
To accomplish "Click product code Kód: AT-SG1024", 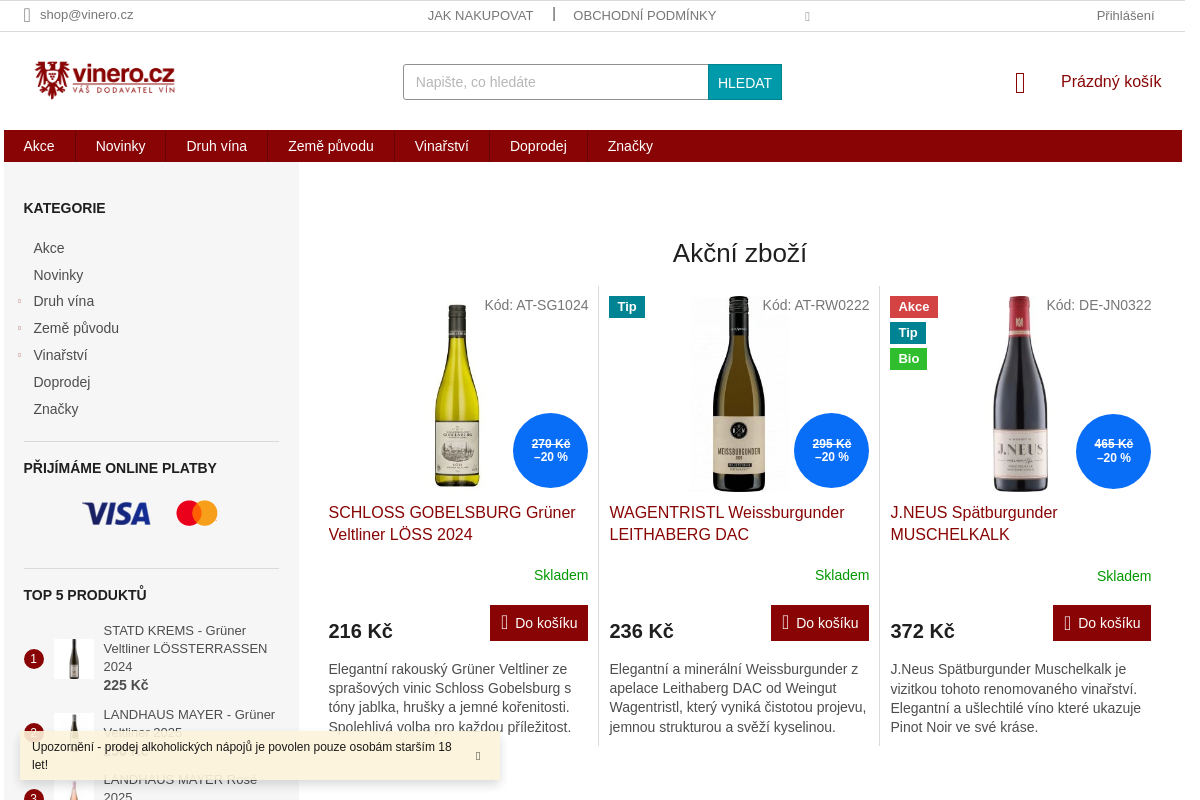I will pyautogui.click(x=536, y=305).
